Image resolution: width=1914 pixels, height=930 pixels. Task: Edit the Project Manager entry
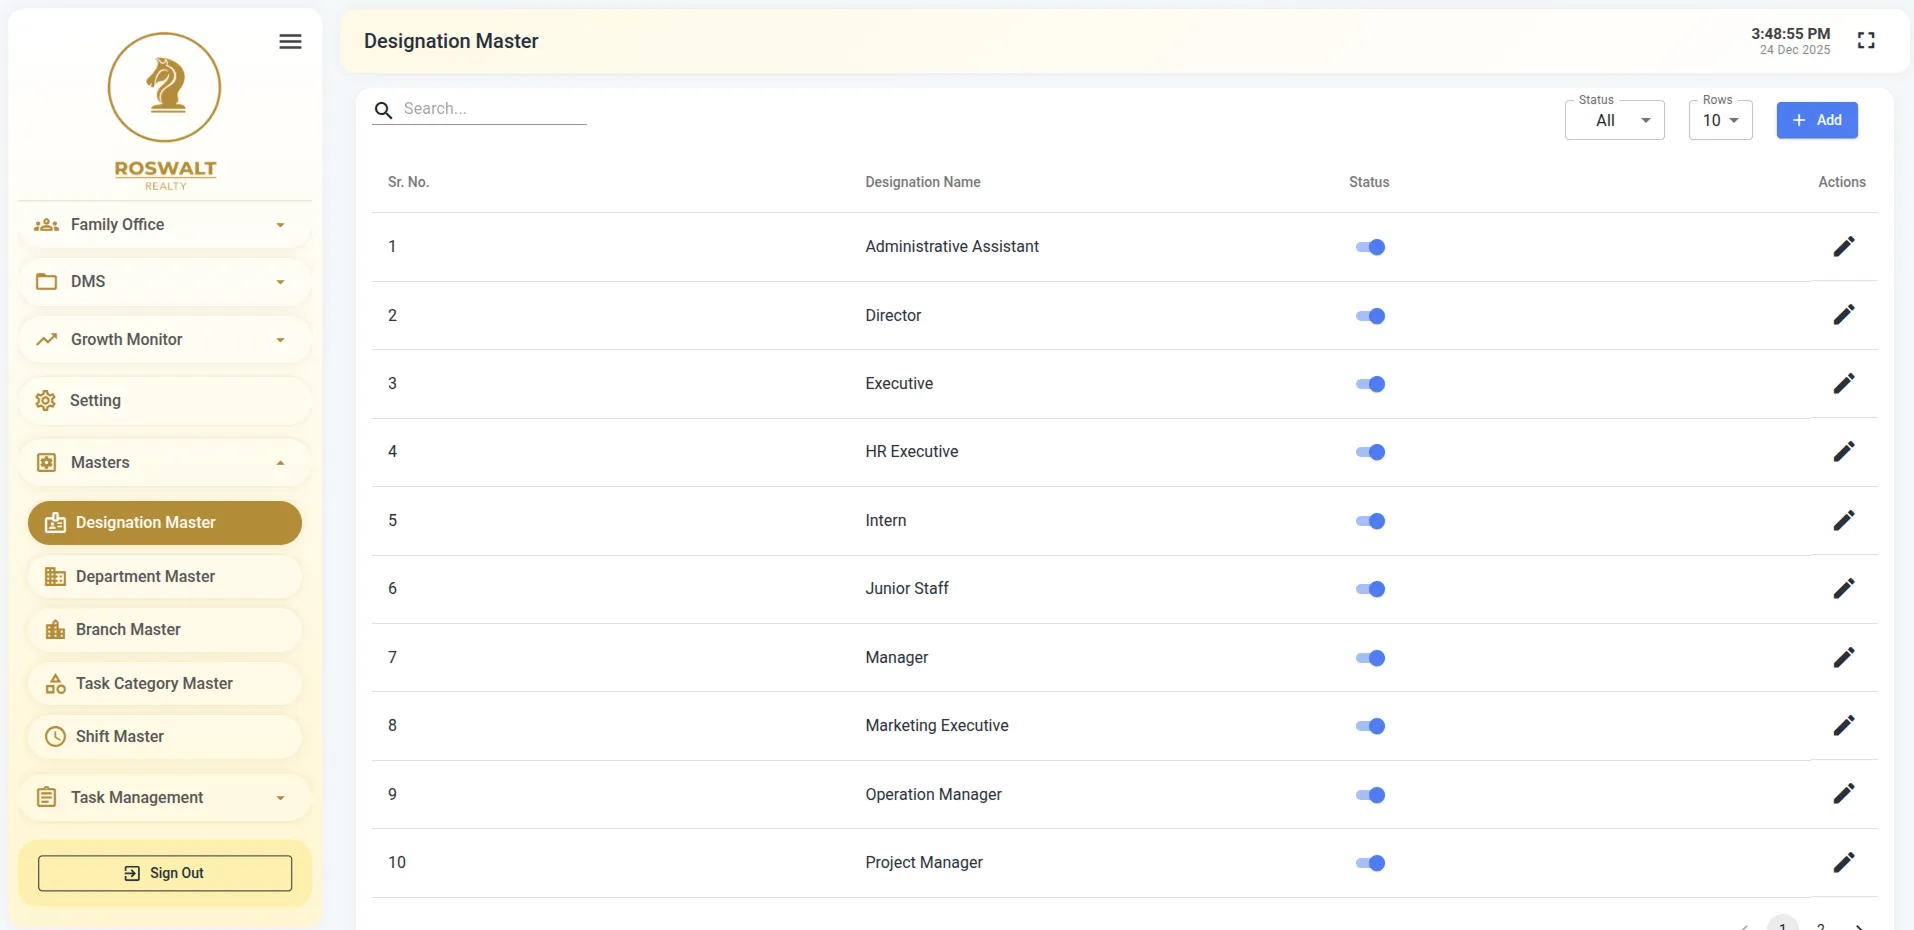1843,863
